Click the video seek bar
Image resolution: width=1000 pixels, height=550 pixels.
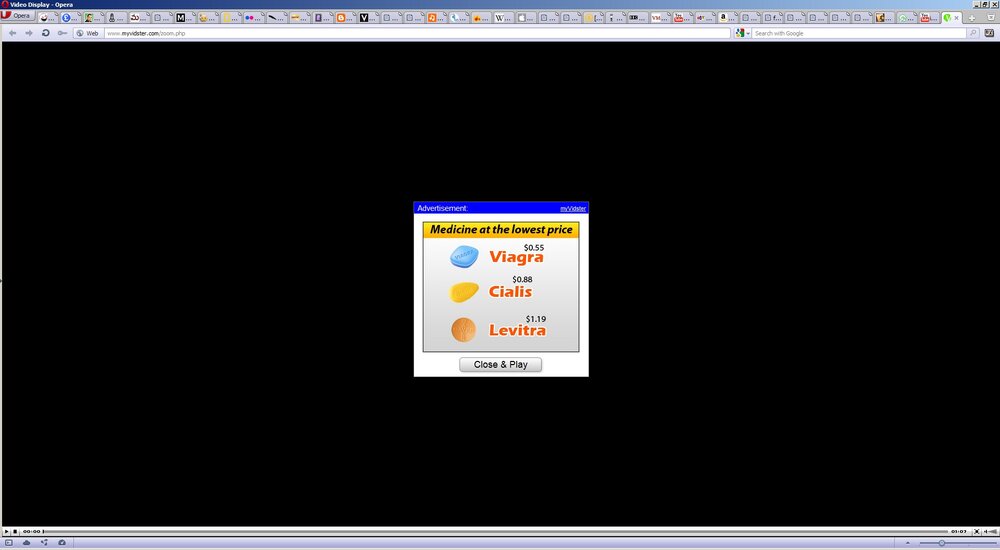(x=496, y=531)
